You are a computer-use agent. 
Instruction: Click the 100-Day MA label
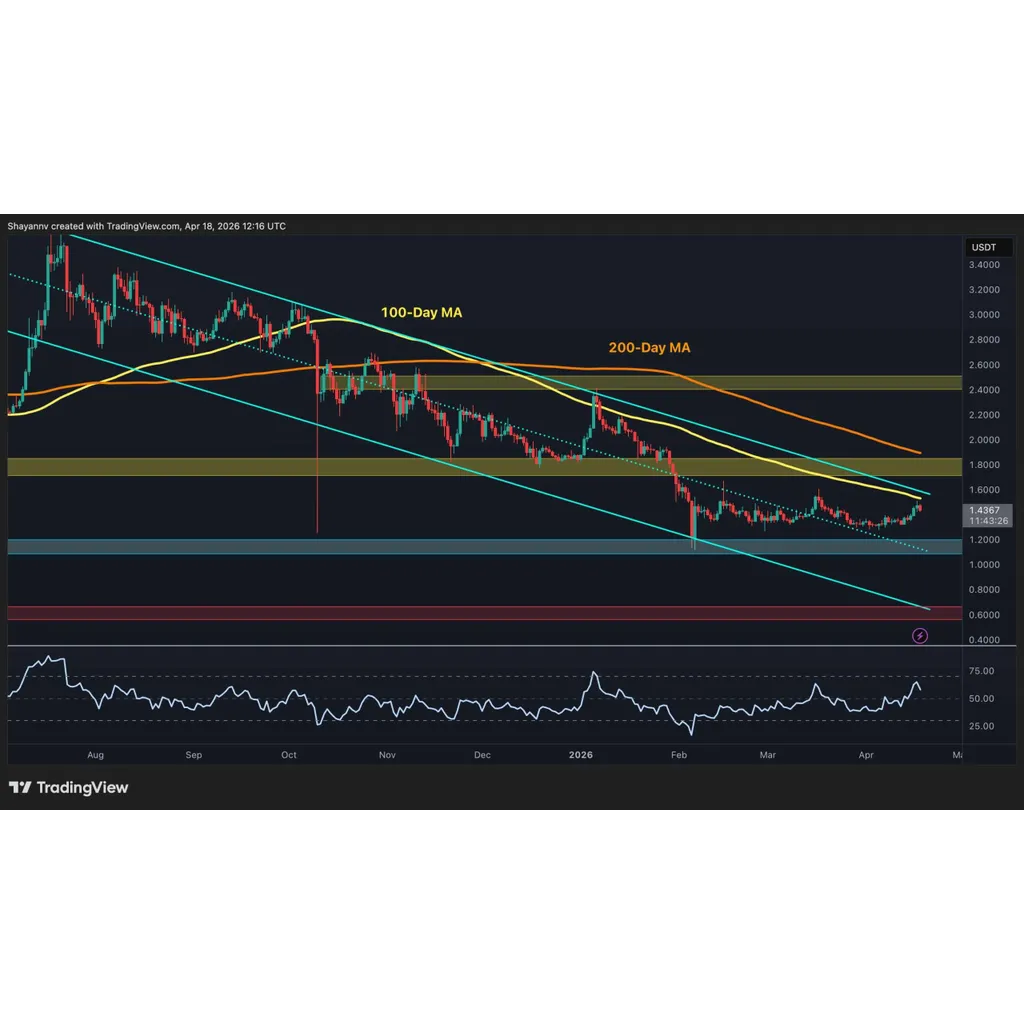coord(421,312)
